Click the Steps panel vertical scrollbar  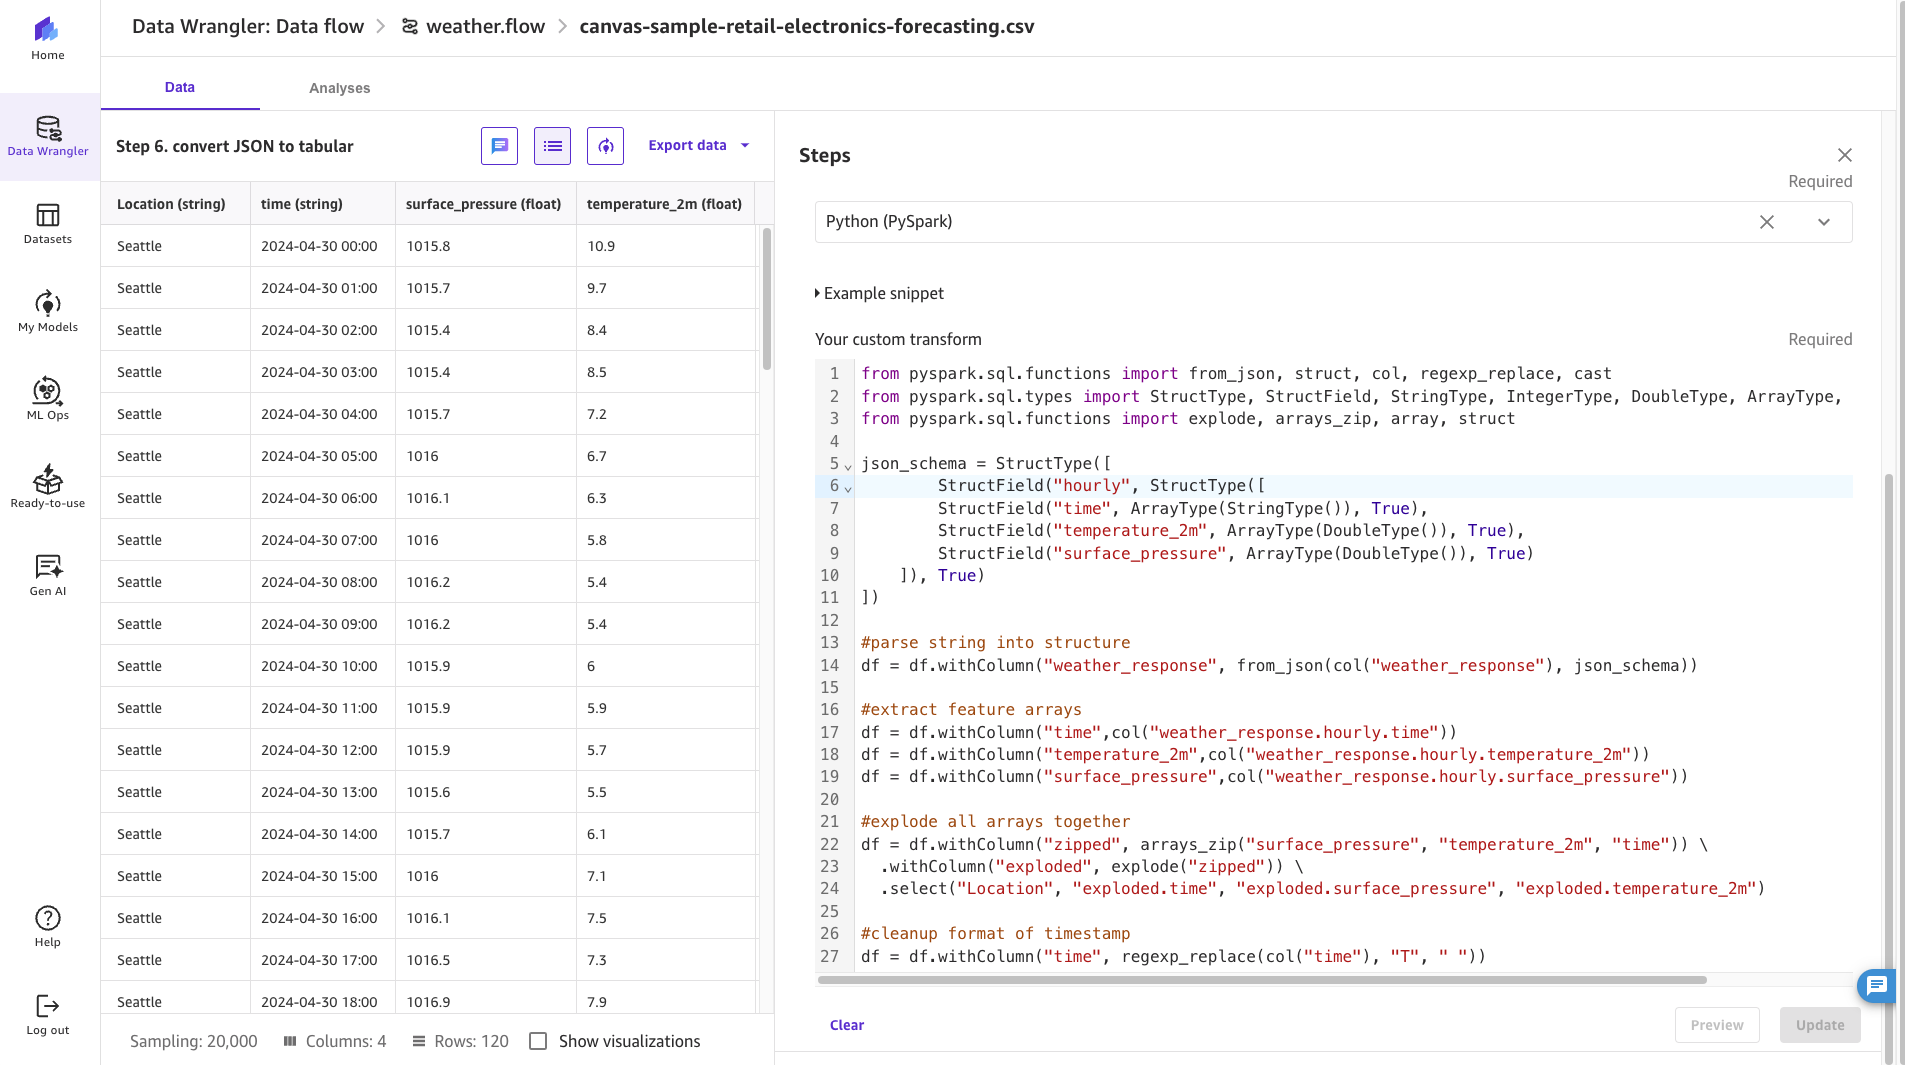(1888, 770)
